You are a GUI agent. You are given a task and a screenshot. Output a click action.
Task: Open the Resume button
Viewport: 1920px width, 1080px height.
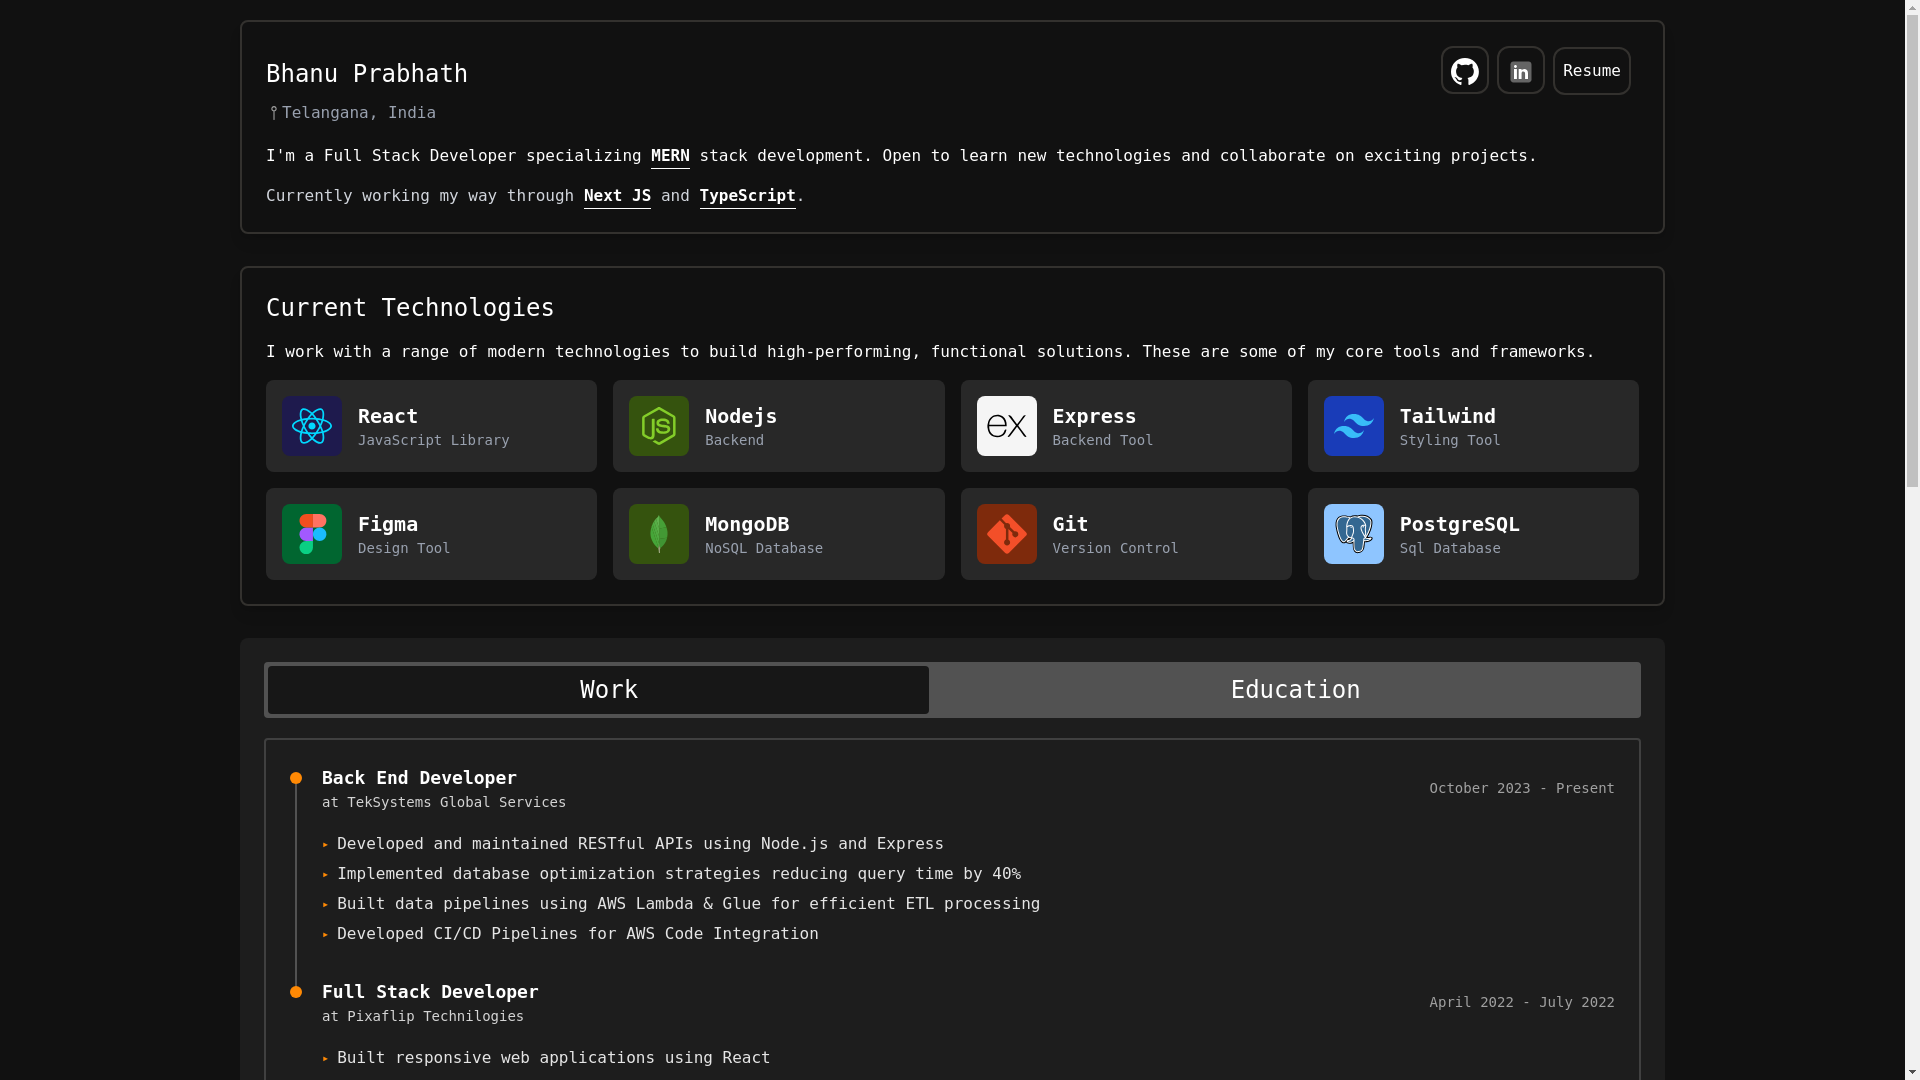[1591, 71]
